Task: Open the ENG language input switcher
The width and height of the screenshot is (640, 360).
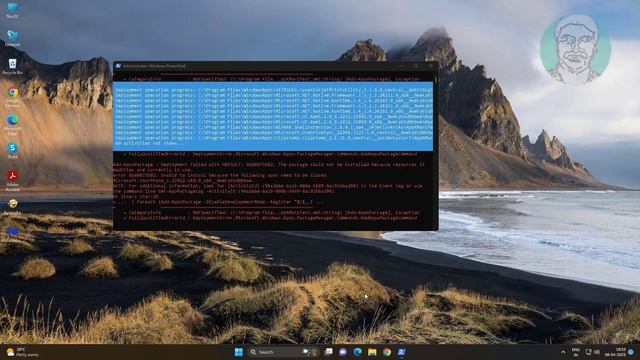Action: [x=576, y=352]
